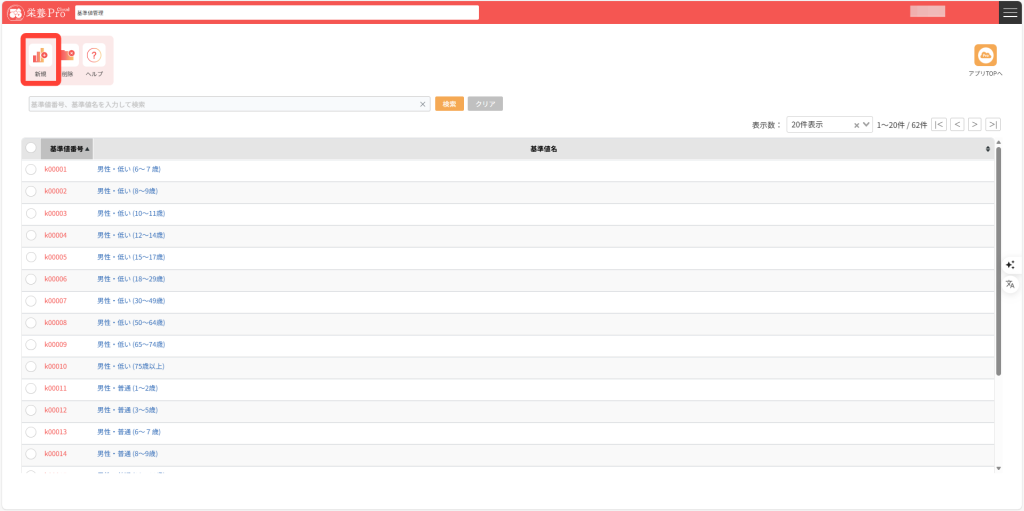
Task: Open the k00003 reference number link
Action: click(x=55, y=214)
